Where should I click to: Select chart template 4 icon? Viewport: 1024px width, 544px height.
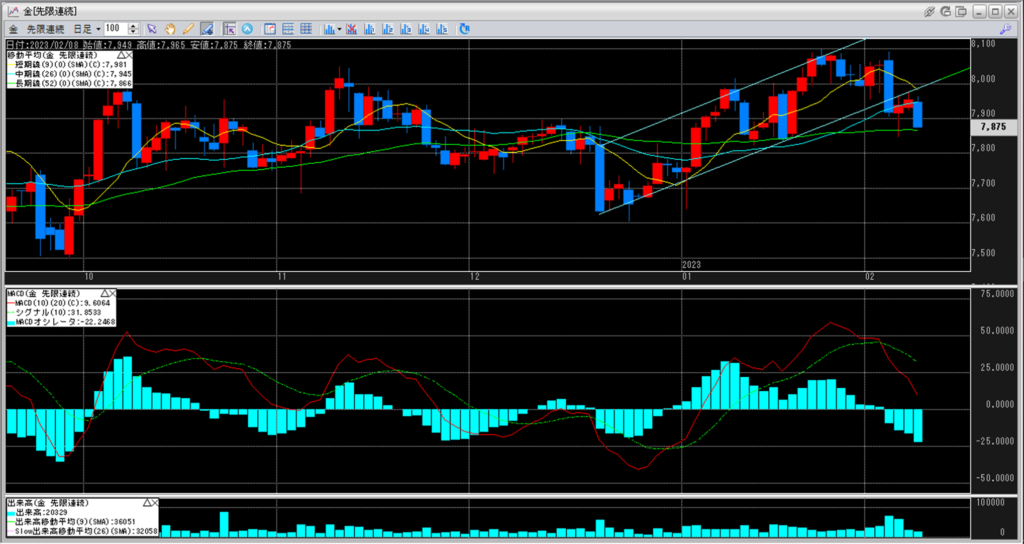click(424, 29)
